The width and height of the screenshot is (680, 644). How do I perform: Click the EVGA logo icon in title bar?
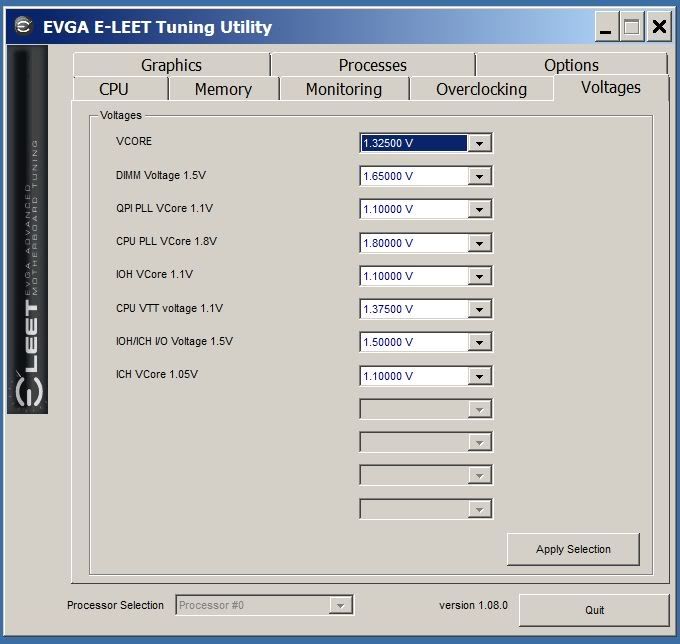point(23,26)
